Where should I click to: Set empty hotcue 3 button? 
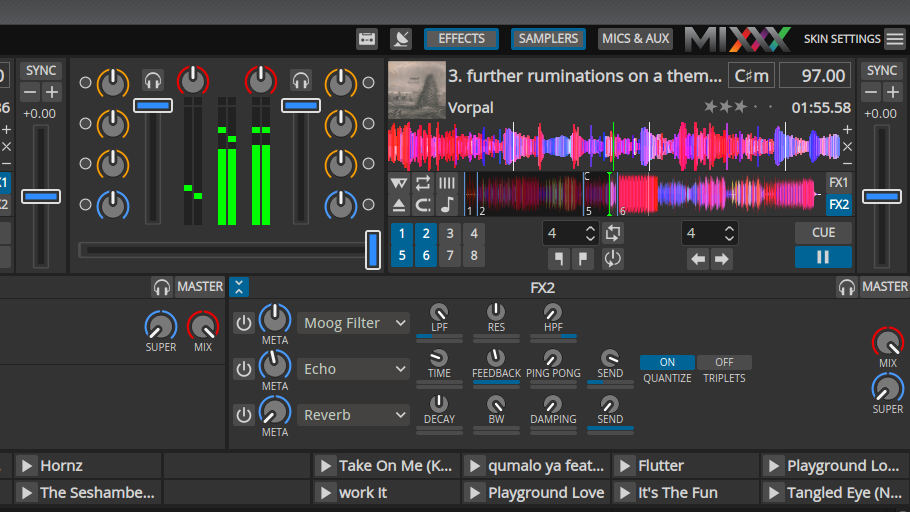(450, 233)
